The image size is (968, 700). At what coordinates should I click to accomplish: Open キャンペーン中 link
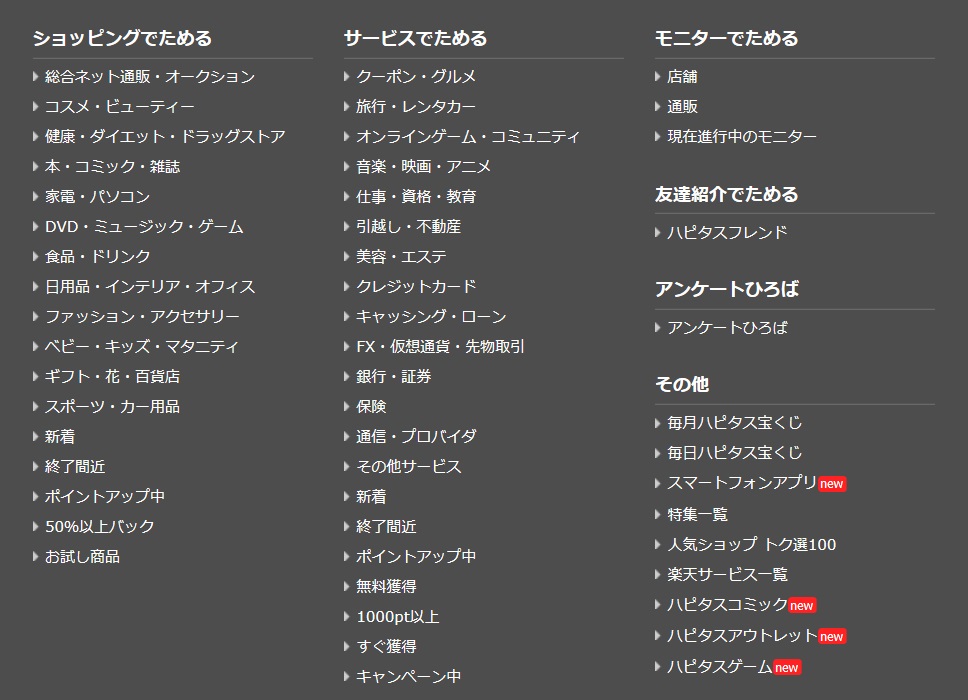(x=409, y=677)
